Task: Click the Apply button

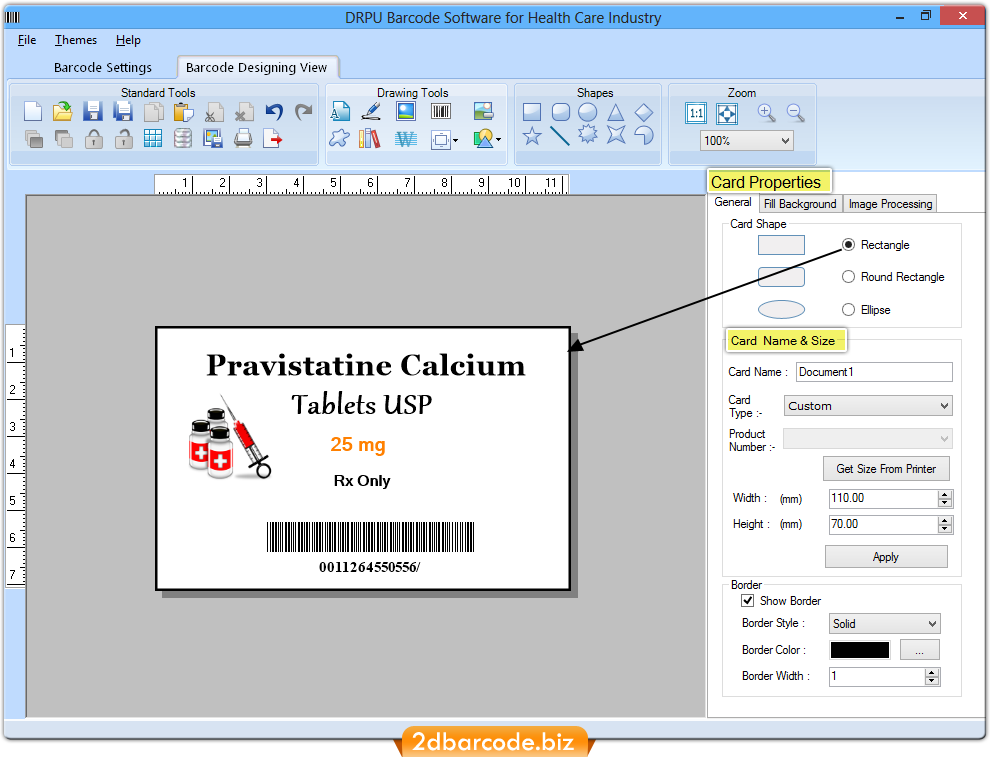Action: [886, 556]
